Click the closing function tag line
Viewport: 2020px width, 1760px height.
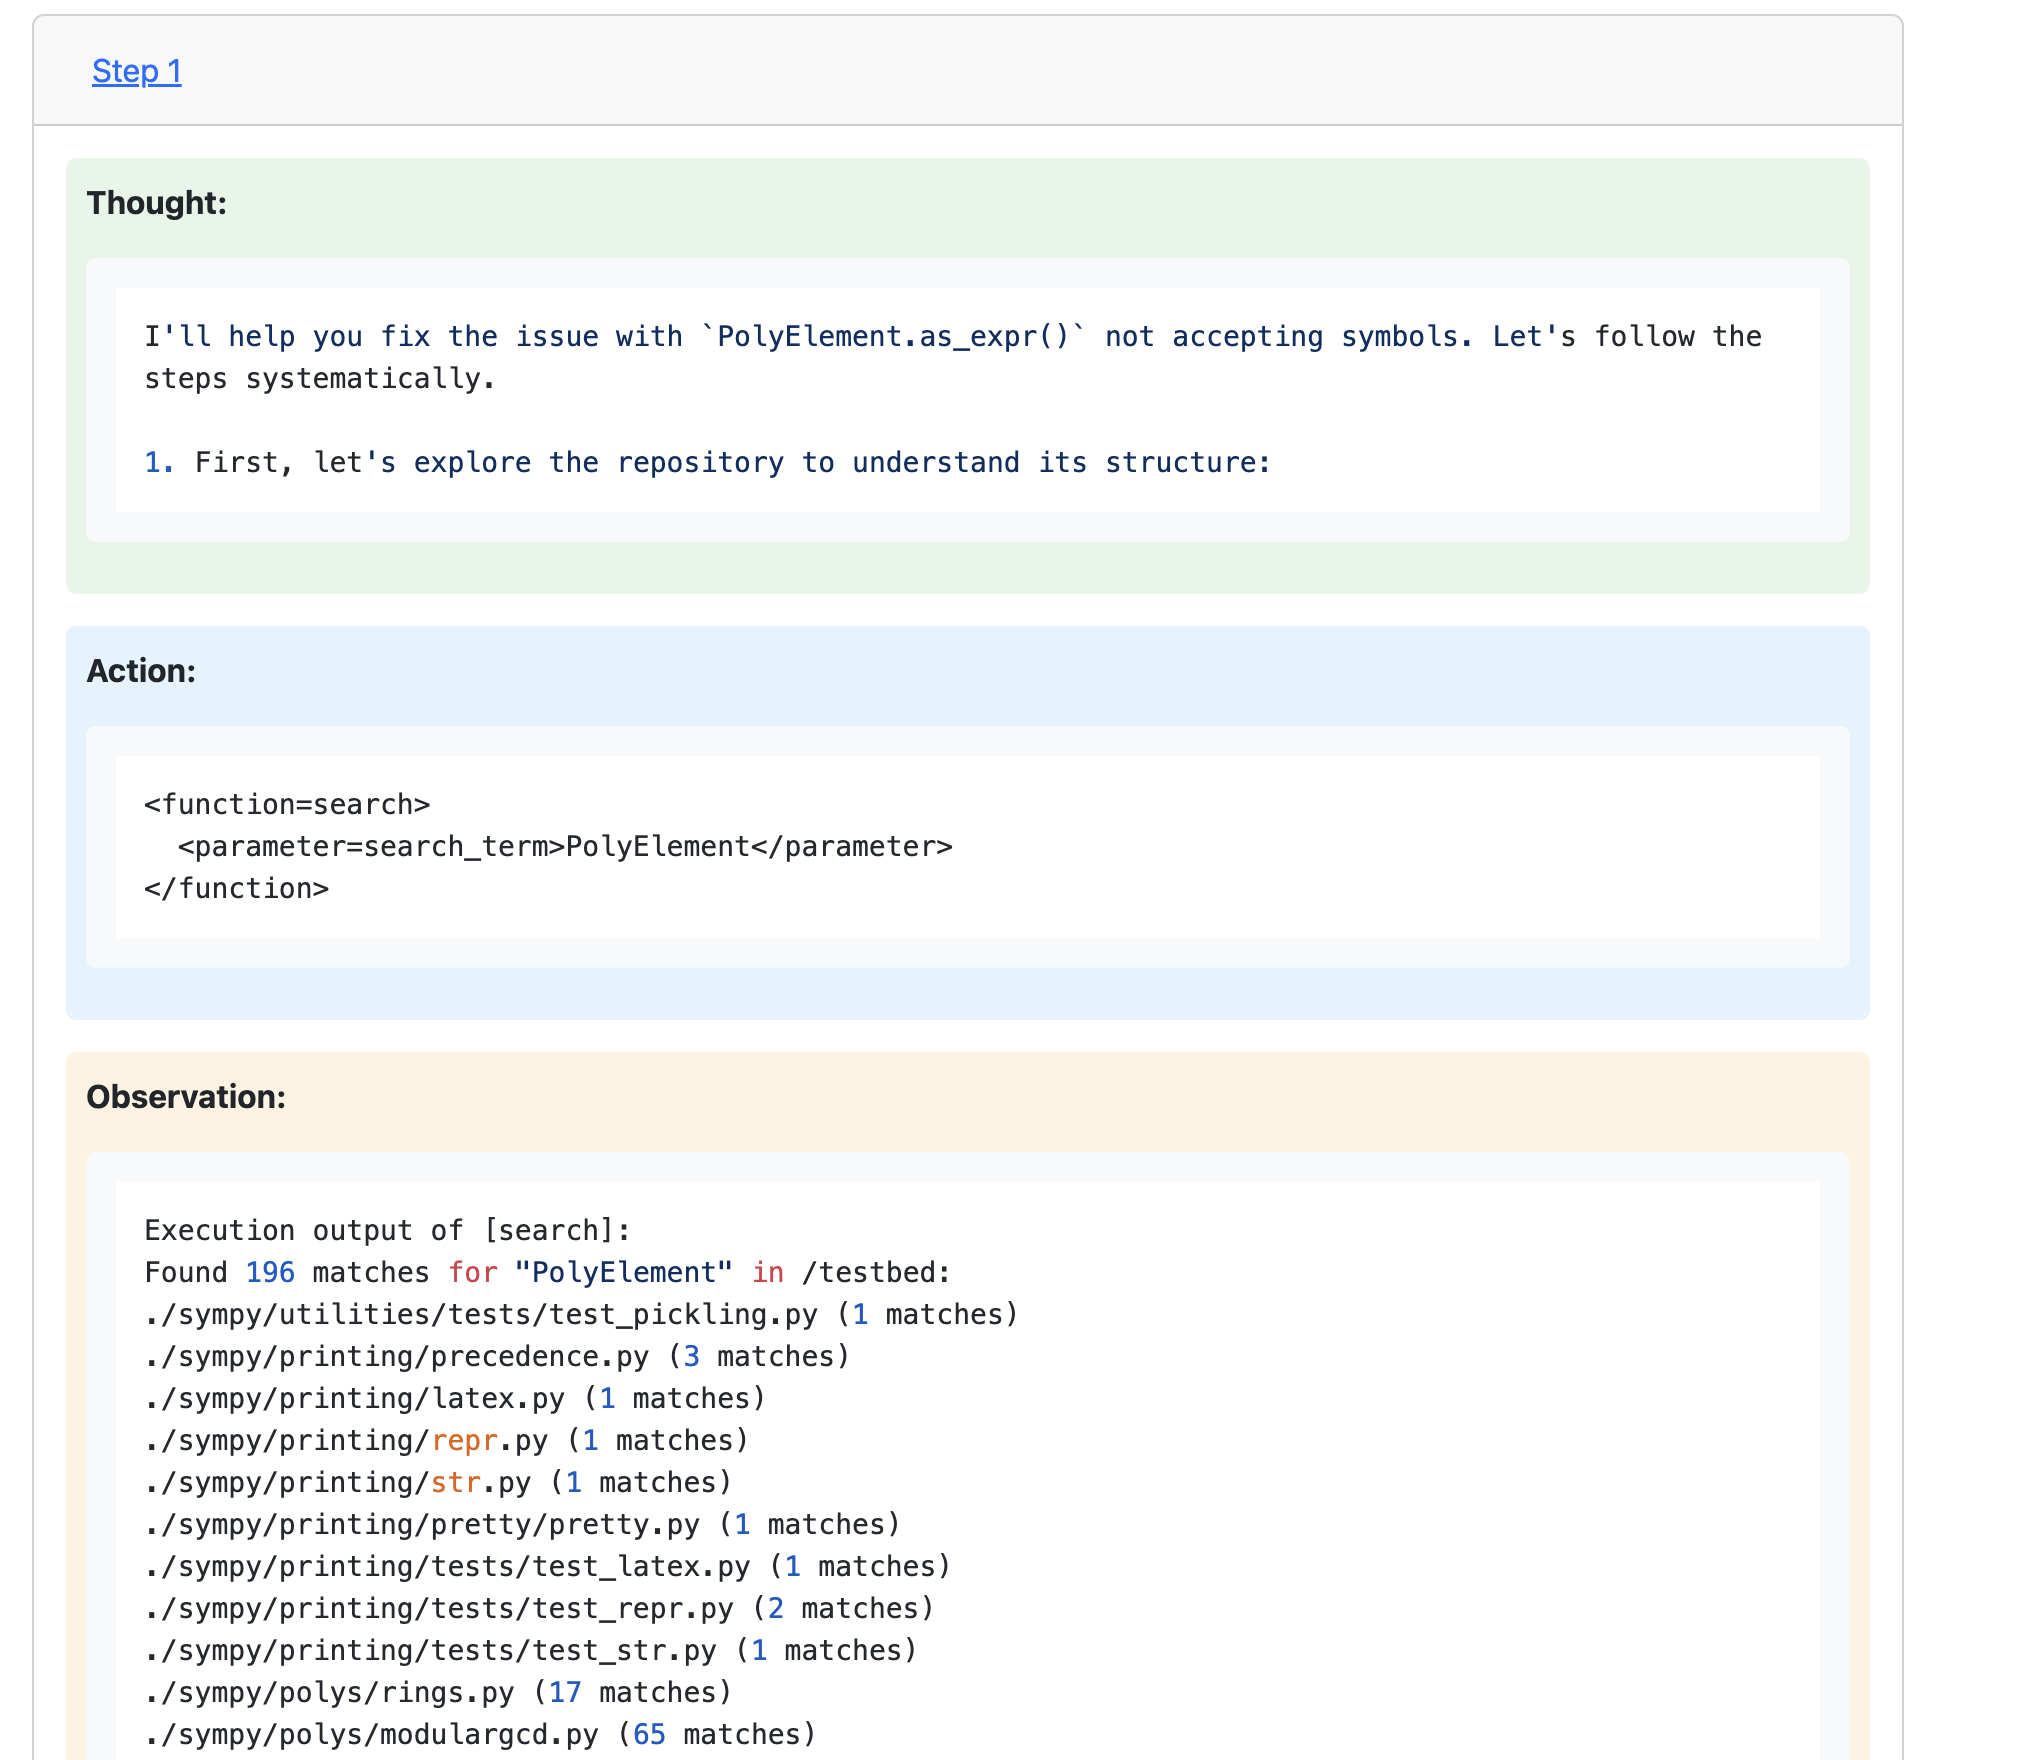point(236,889)
